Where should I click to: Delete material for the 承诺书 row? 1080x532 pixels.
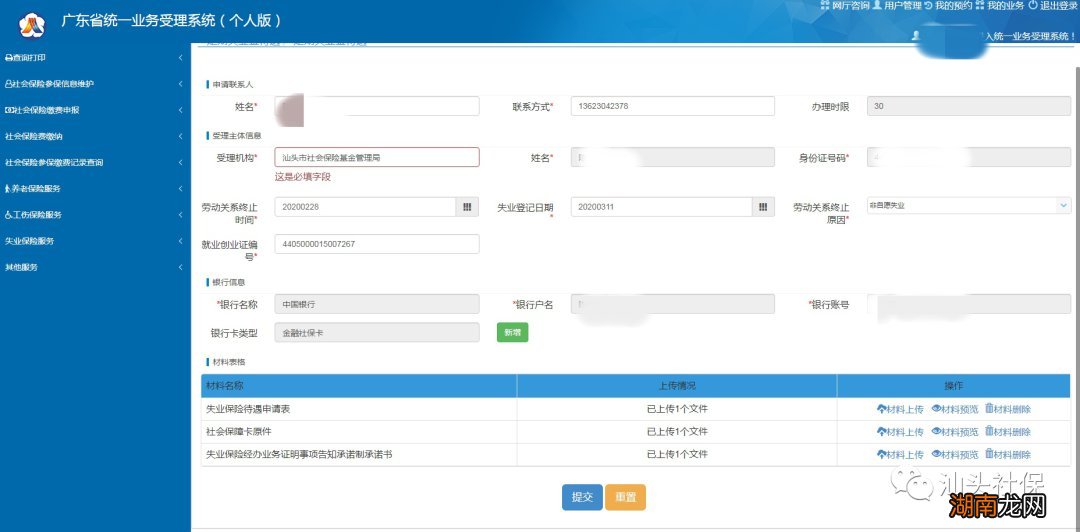click(1008, 455)
